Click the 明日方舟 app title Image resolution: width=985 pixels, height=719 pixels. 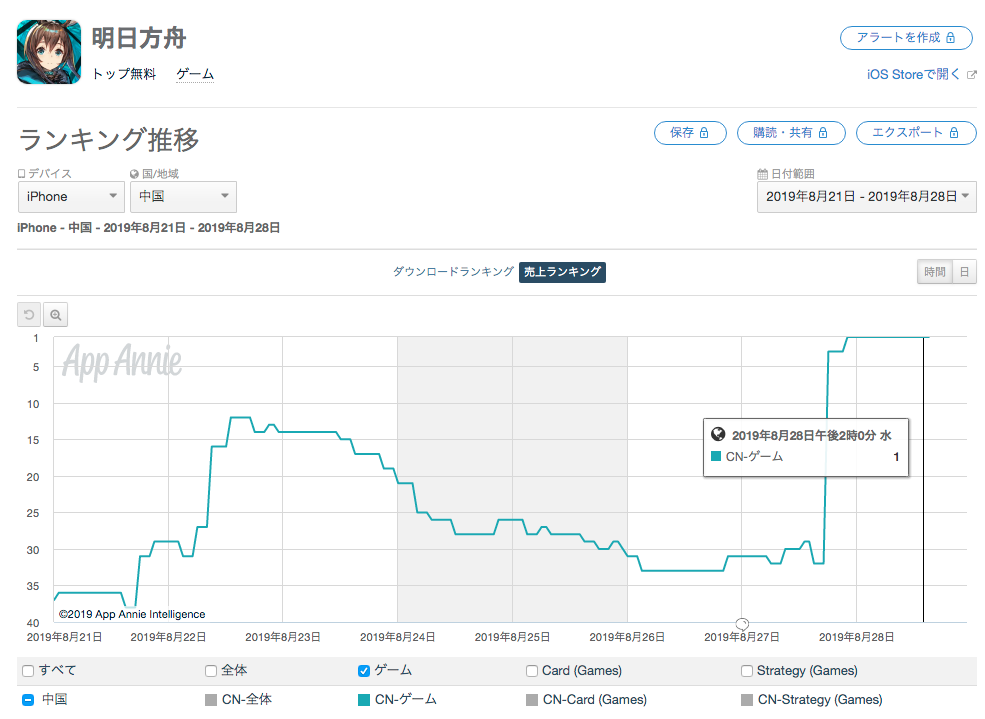pyautogui.click(x=139, y=38)
